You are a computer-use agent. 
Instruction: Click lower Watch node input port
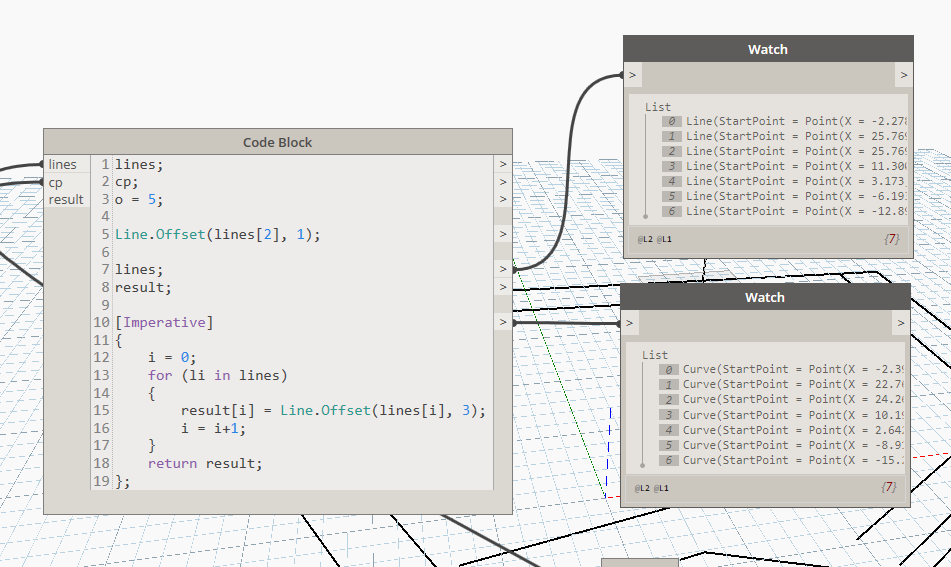(630, 323)
